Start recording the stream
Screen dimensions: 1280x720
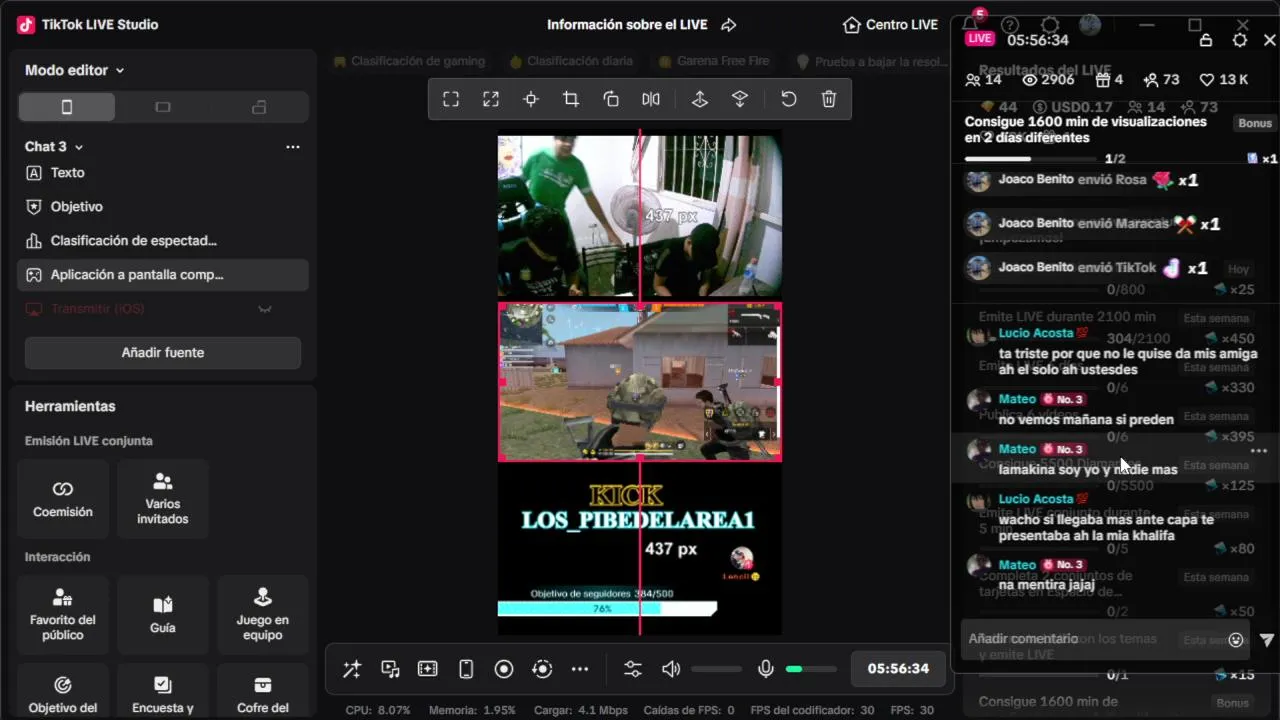point(504,669)
